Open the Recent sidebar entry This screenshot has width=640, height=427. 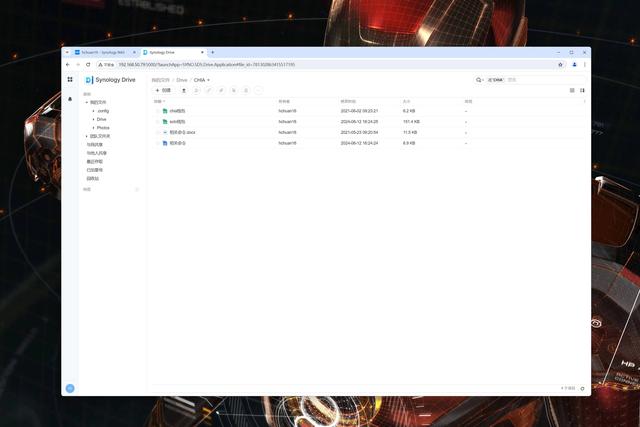[x=95, y=162]
